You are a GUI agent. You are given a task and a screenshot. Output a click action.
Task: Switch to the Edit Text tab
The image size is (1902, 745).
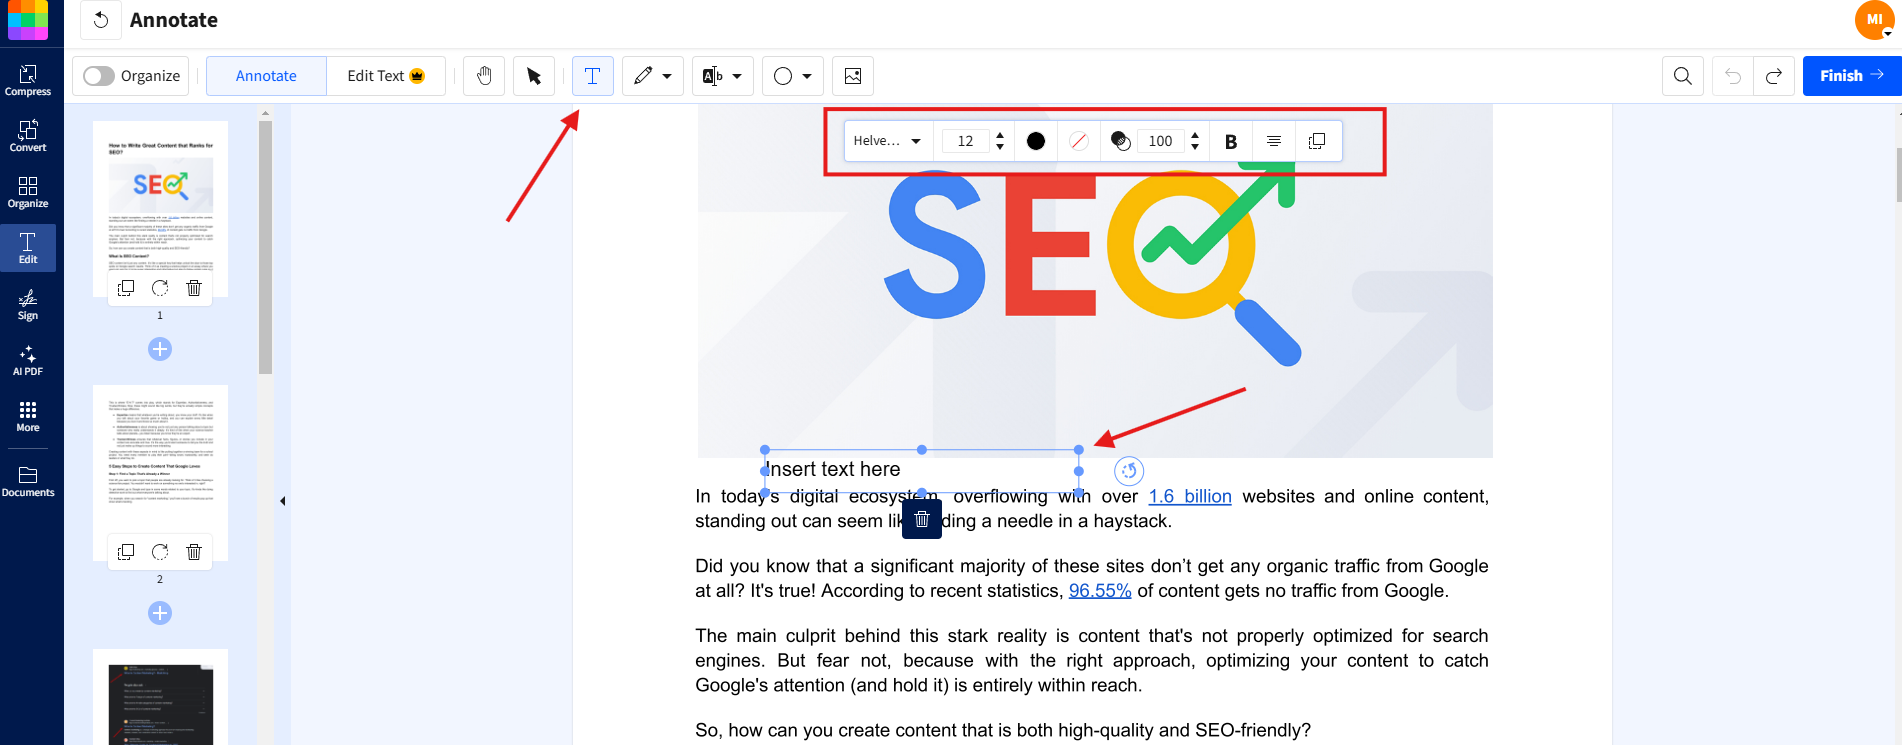click(x=386, y=76)
